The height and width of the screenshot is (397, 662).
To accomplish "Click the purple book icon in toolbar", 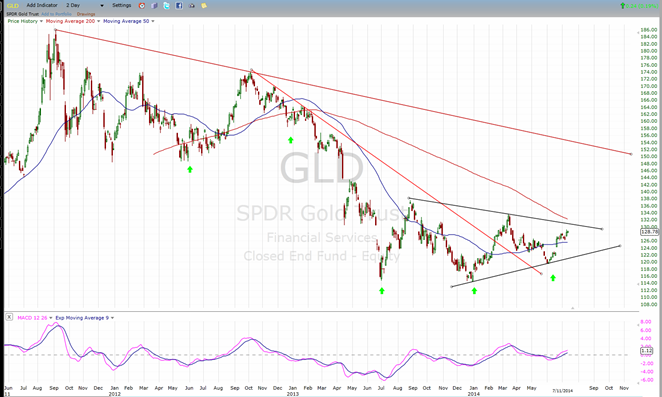I will pyautogui.click(x=154, y=5).
